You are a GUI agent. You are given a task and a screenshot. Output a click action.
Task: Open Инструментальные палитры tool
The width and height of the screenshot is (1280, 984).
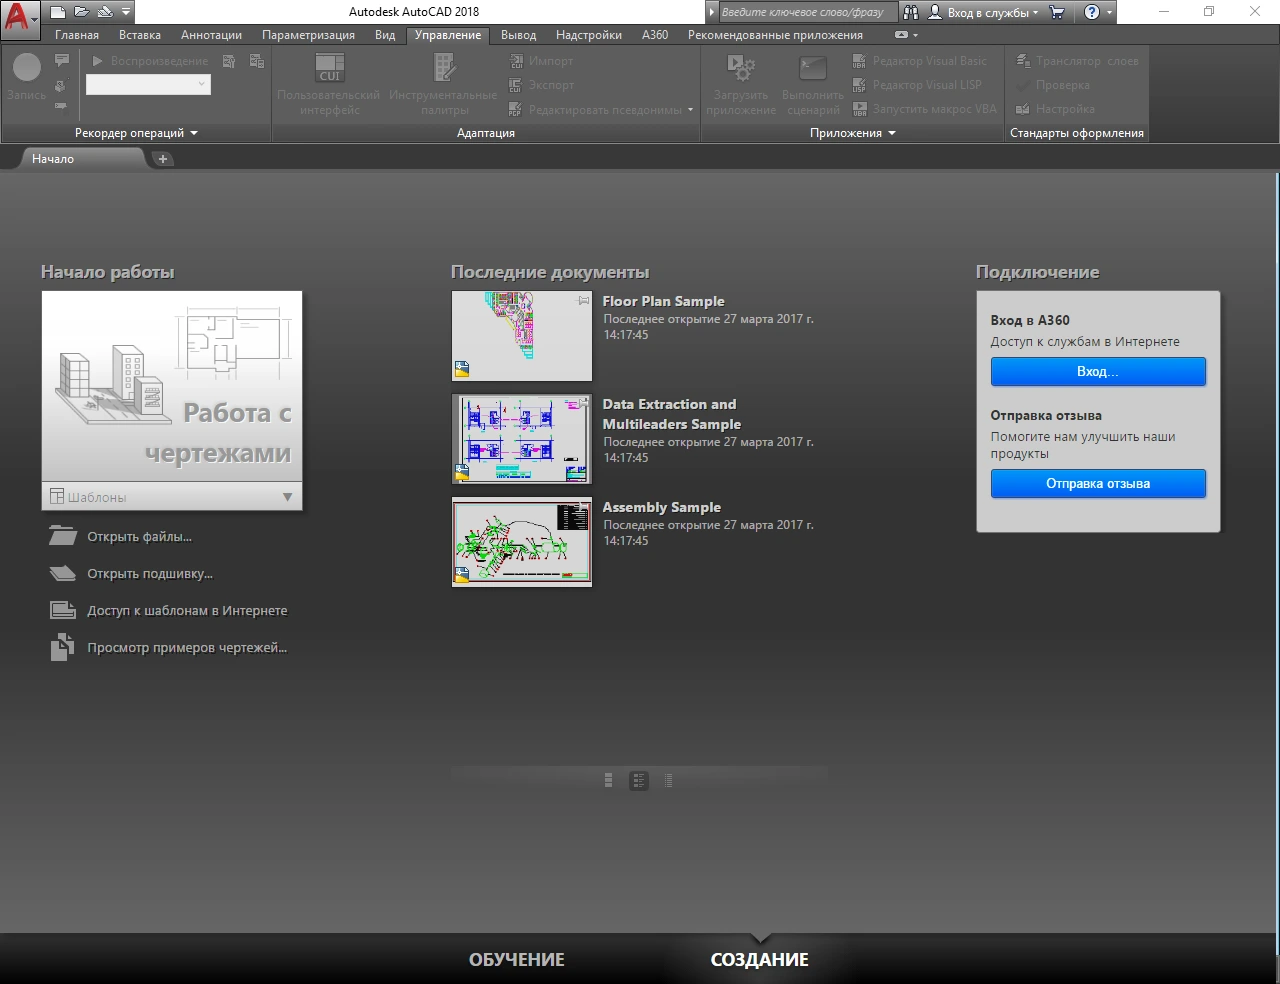[x=443, y=84]
